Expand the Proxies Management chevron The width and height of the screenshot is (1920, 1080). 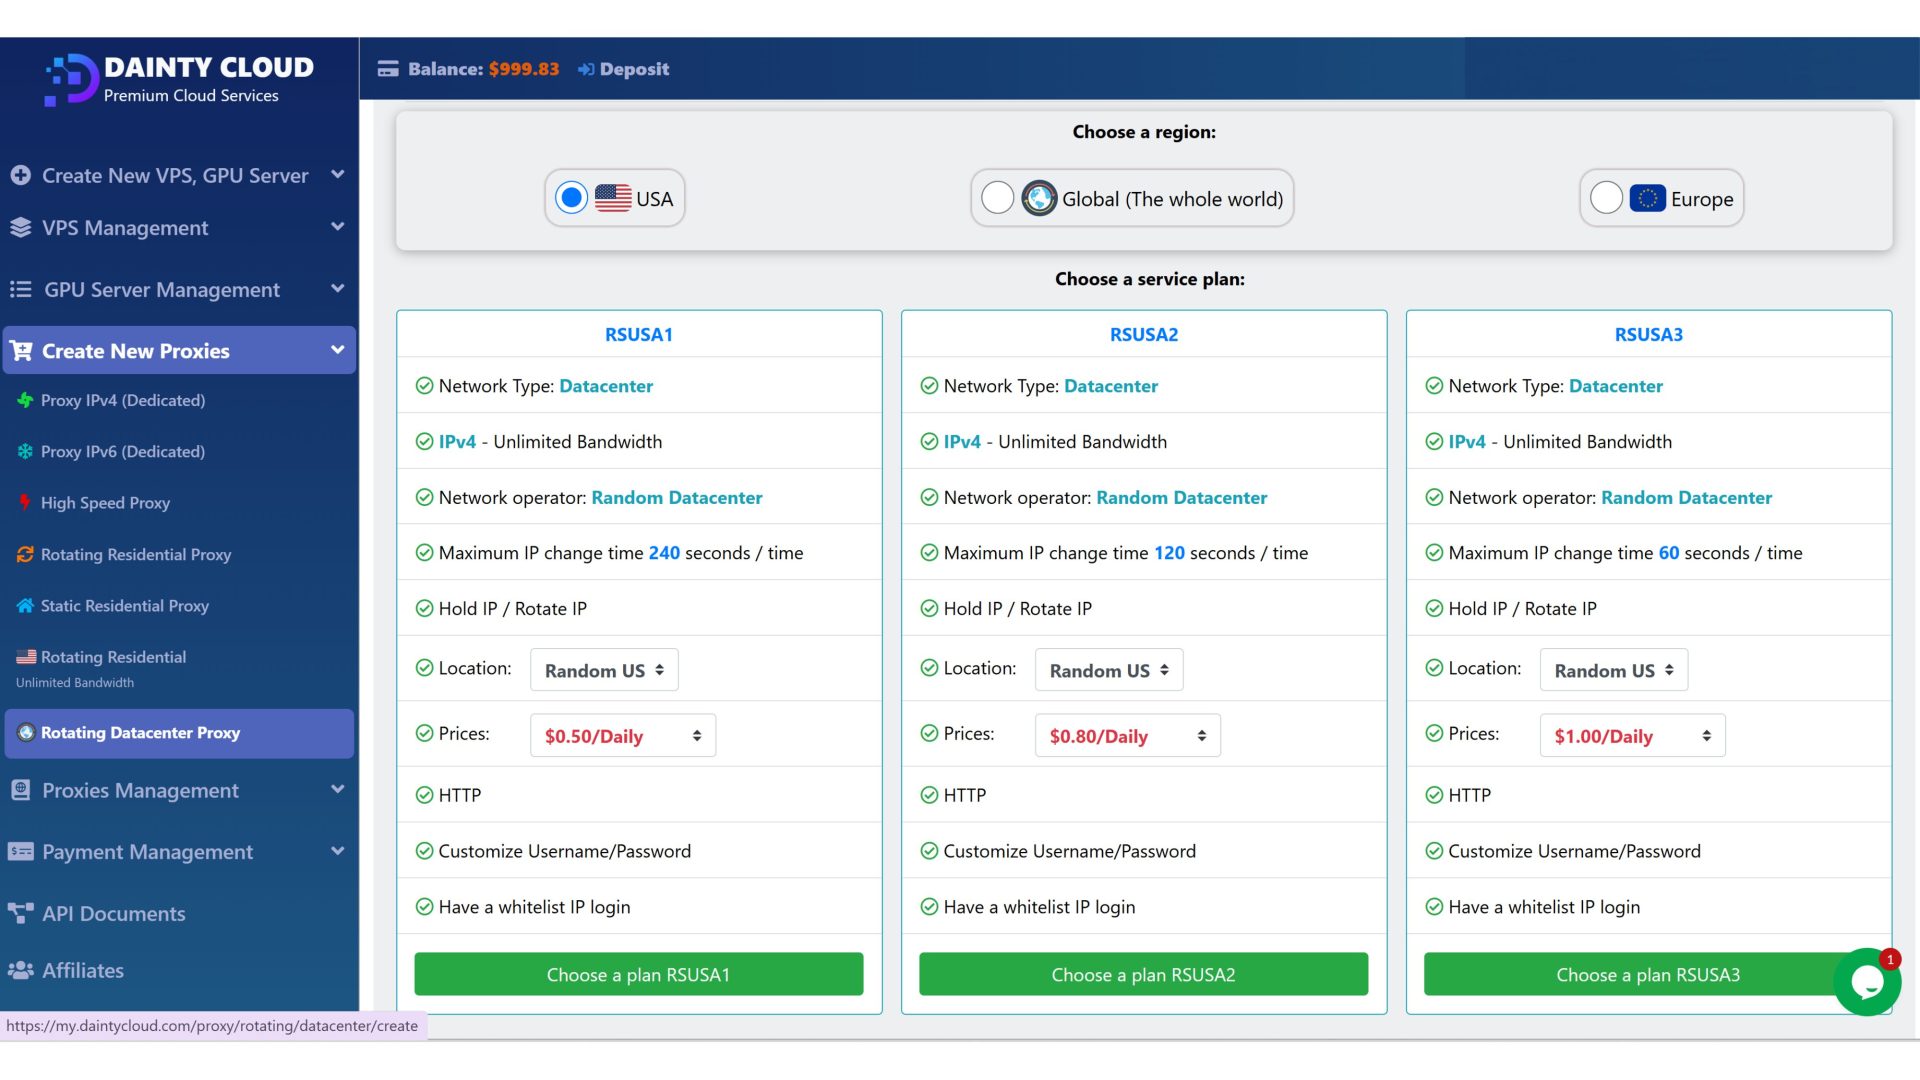(338, 789)
